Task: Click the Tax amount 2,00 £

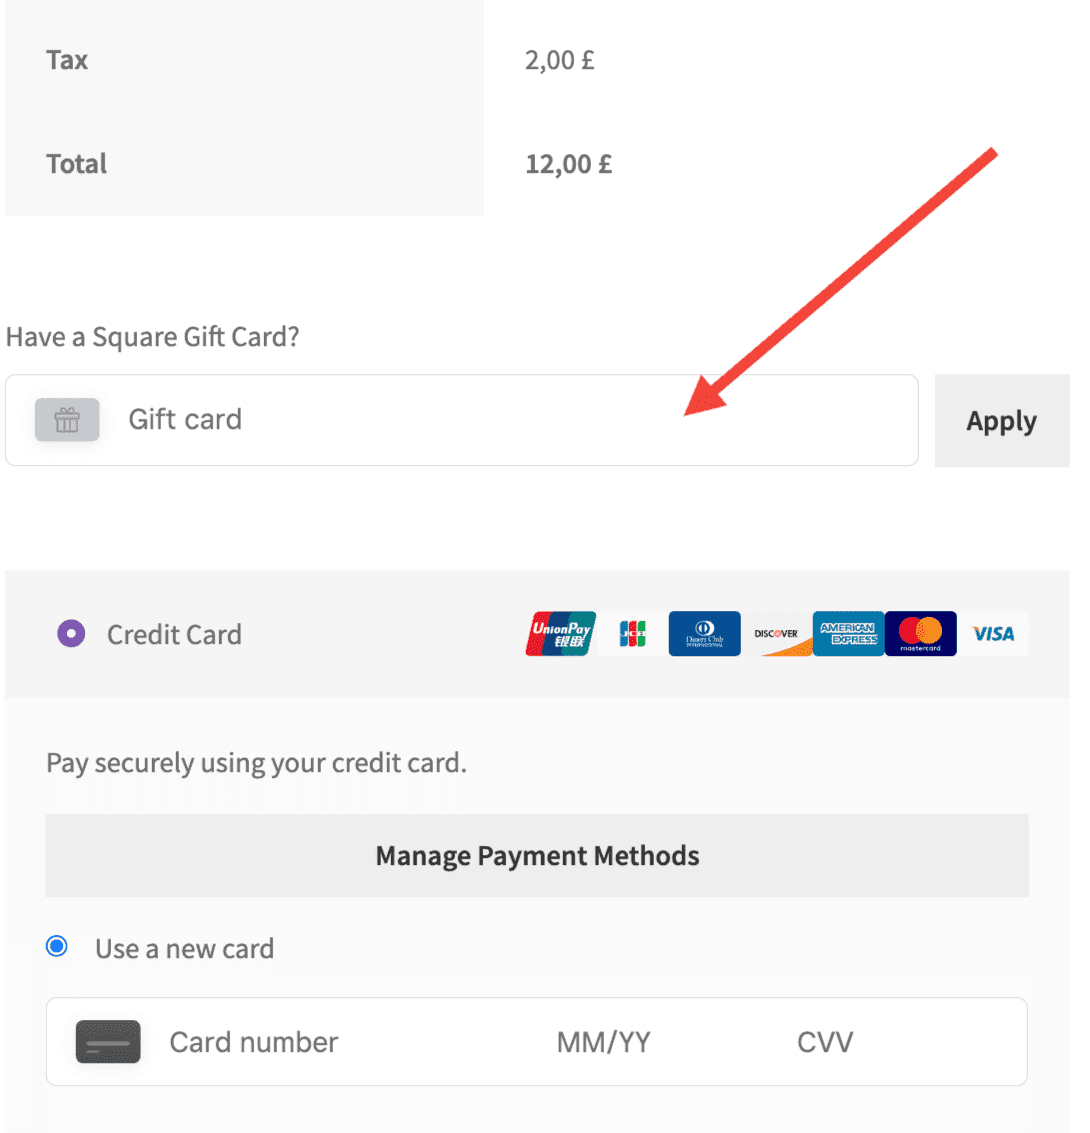Action: [x=559, y=60]
